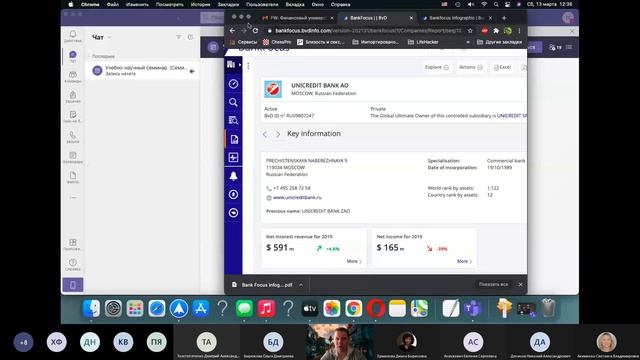Expand the Чат header dropdown in Teams

pyautogui.click(x=109, y=38)
